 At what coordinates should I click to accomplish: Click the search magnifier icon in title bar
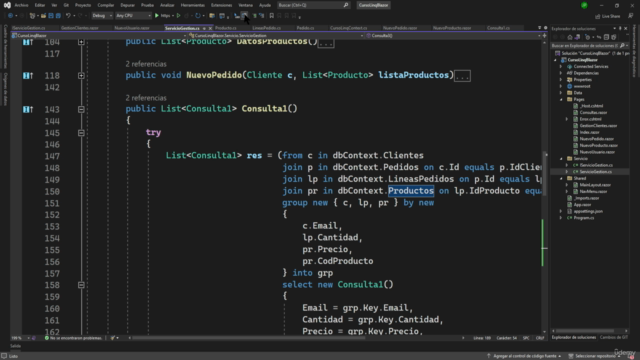click(x=346, y=5)
